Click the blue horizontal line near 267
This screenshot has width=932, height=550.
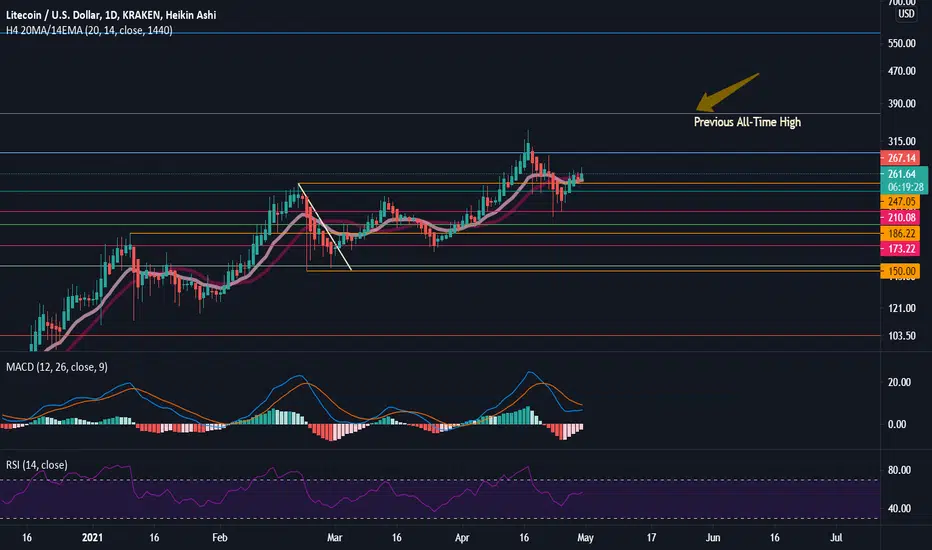(x=440, y=153)
